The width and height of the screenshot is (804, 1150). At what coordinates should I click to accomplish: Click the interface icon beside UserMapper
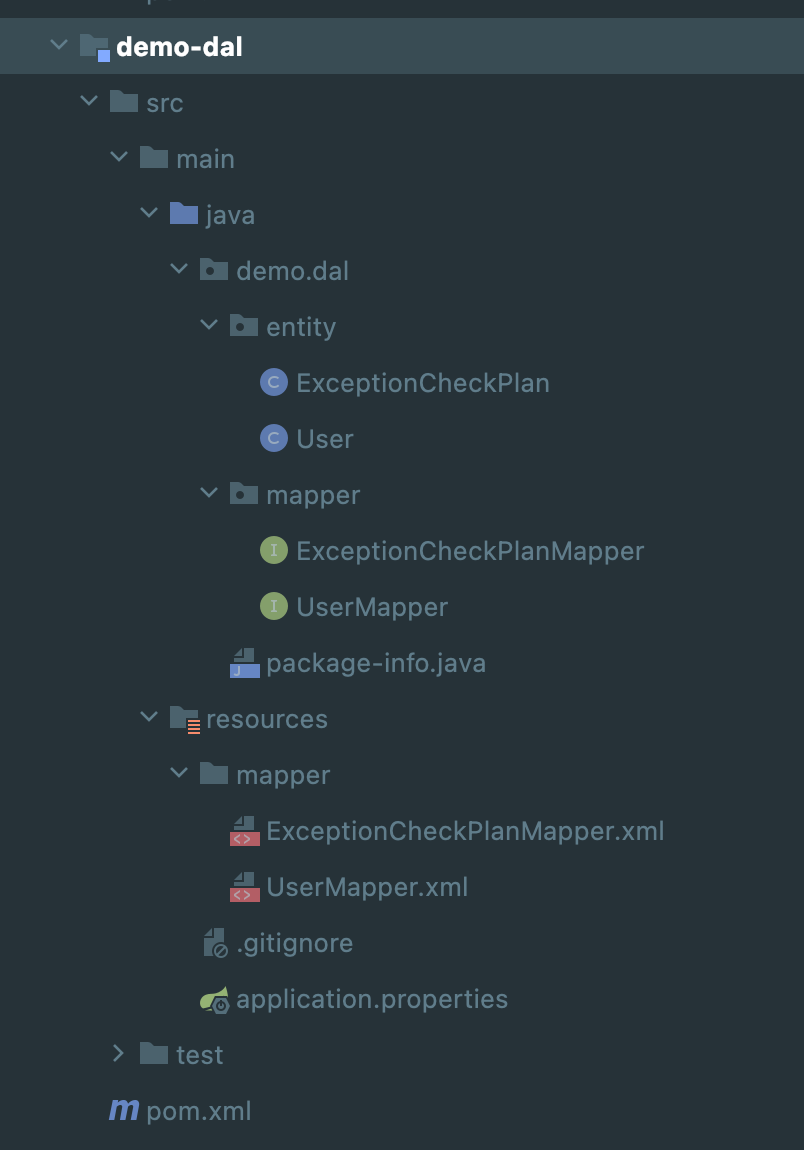point(273,606)
